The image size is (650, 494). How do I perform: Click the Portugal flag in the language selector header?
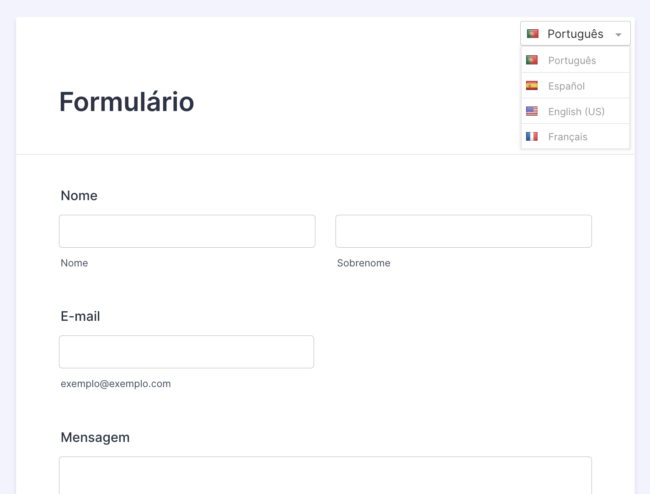(532, 34)
